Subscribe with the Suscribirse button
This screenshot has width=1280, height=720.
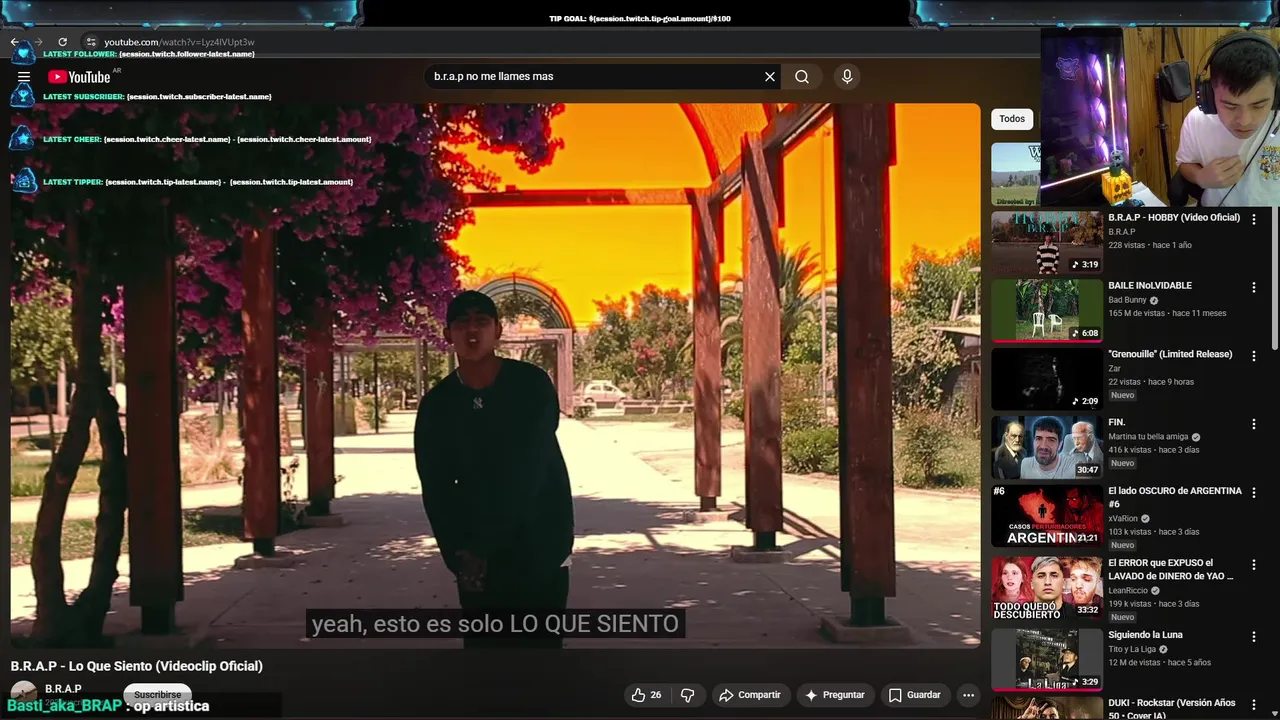(x=157, y=694)
